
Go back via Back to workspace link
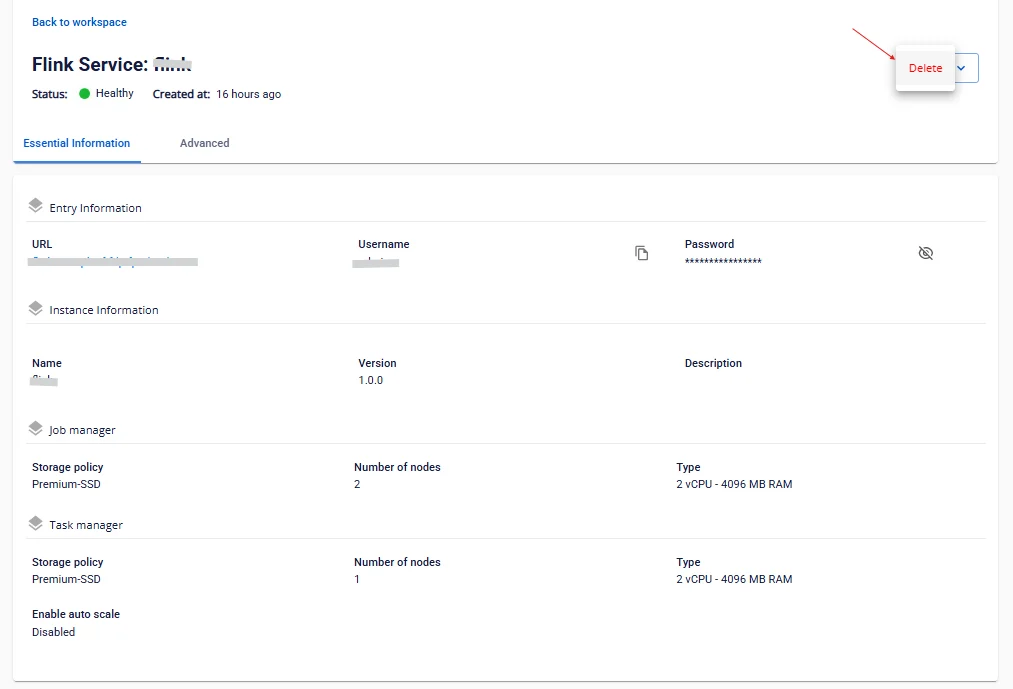click(79, 22)
